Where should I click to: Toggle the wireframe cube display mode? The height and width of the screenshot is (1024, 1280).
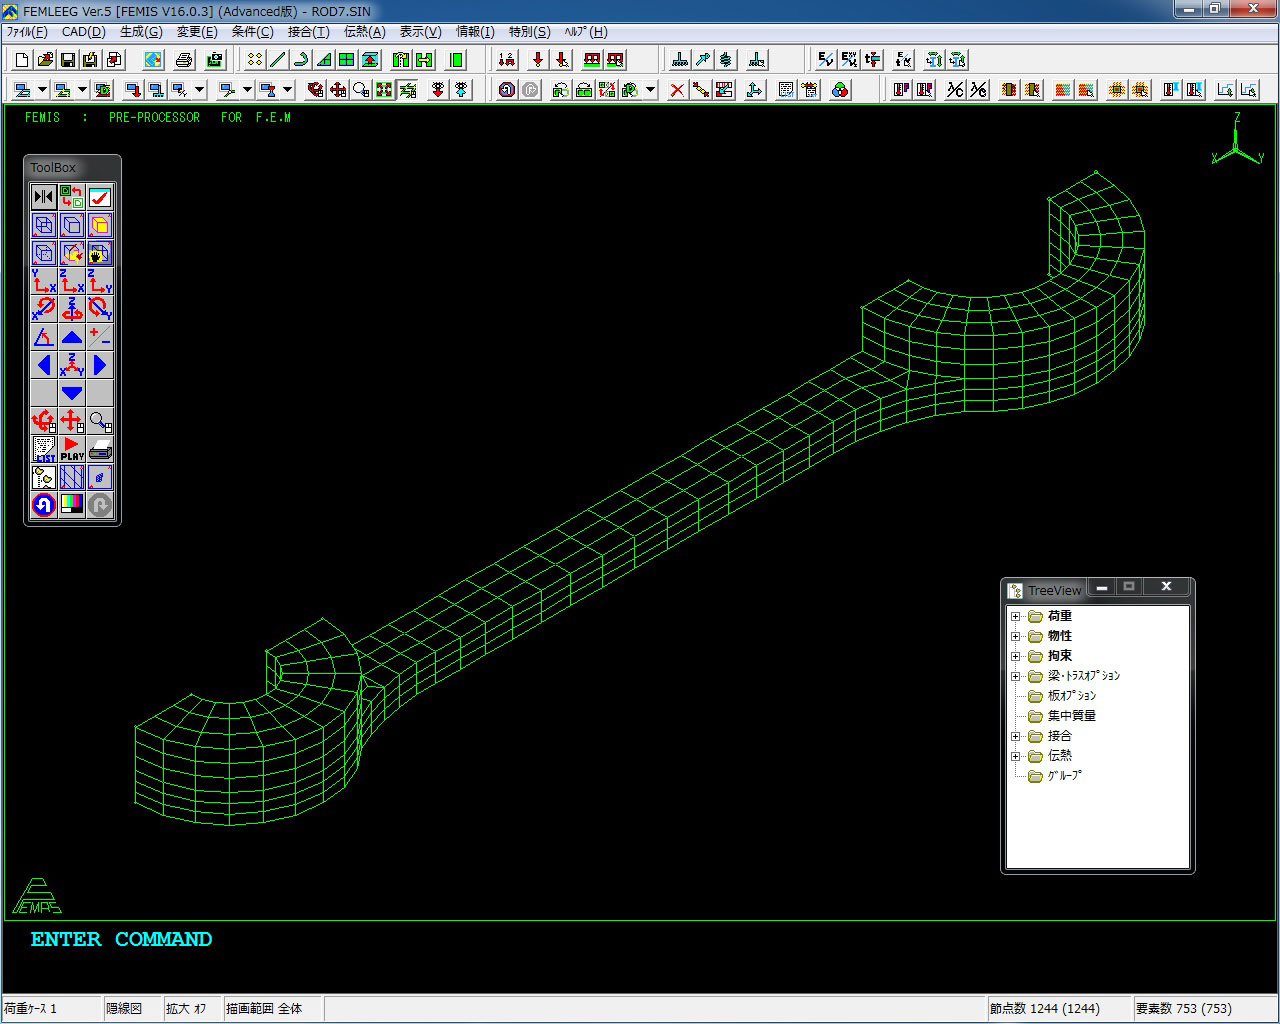point(44,225)
